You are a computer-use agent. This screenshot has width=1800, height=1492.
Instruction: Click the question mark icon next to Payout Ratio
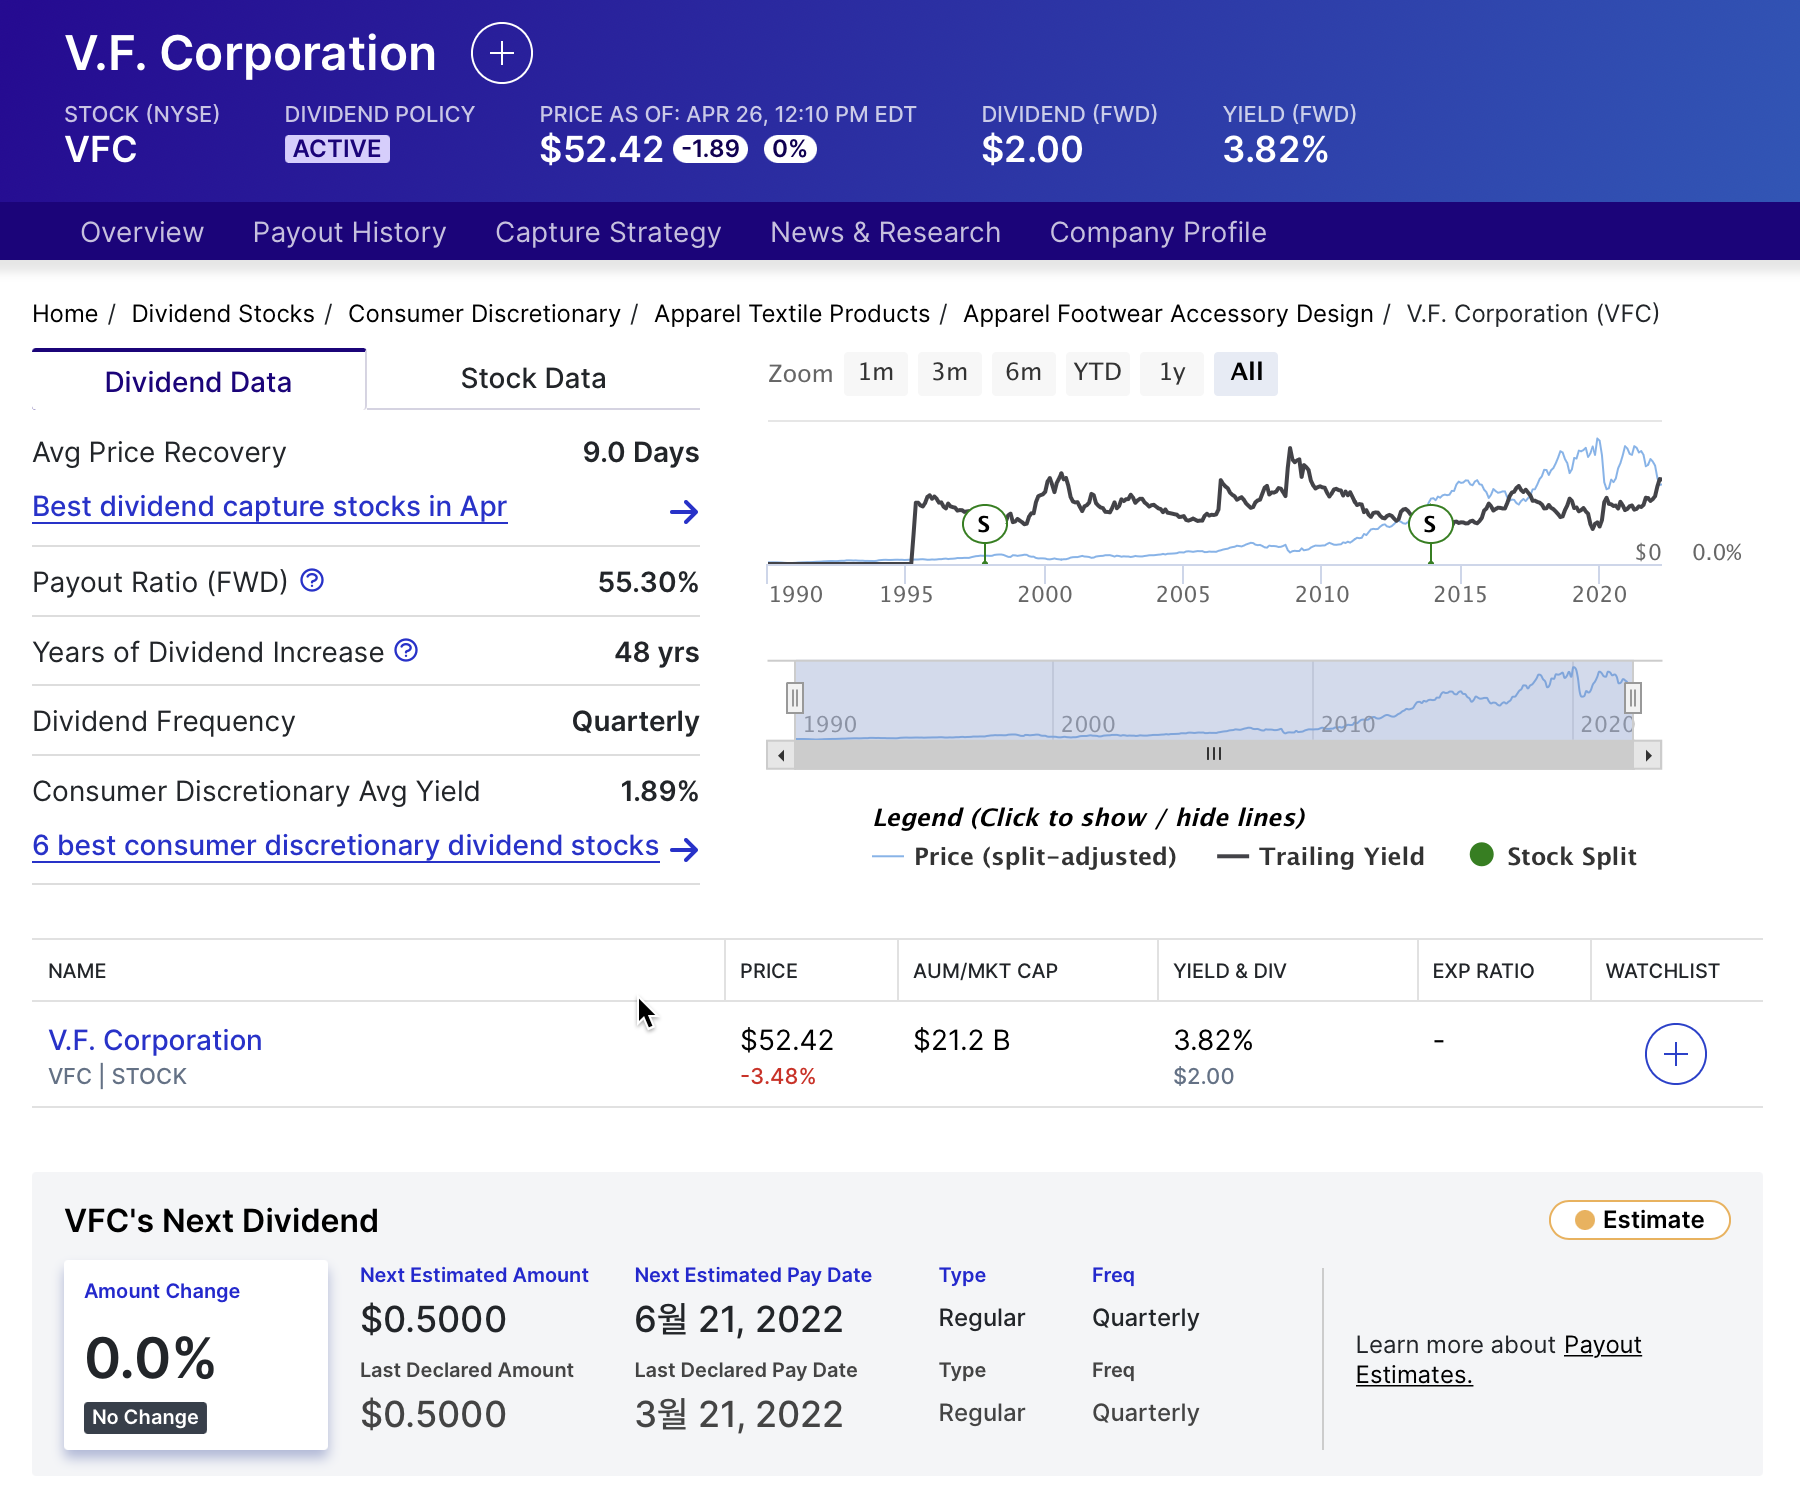(x=311, y=580)
